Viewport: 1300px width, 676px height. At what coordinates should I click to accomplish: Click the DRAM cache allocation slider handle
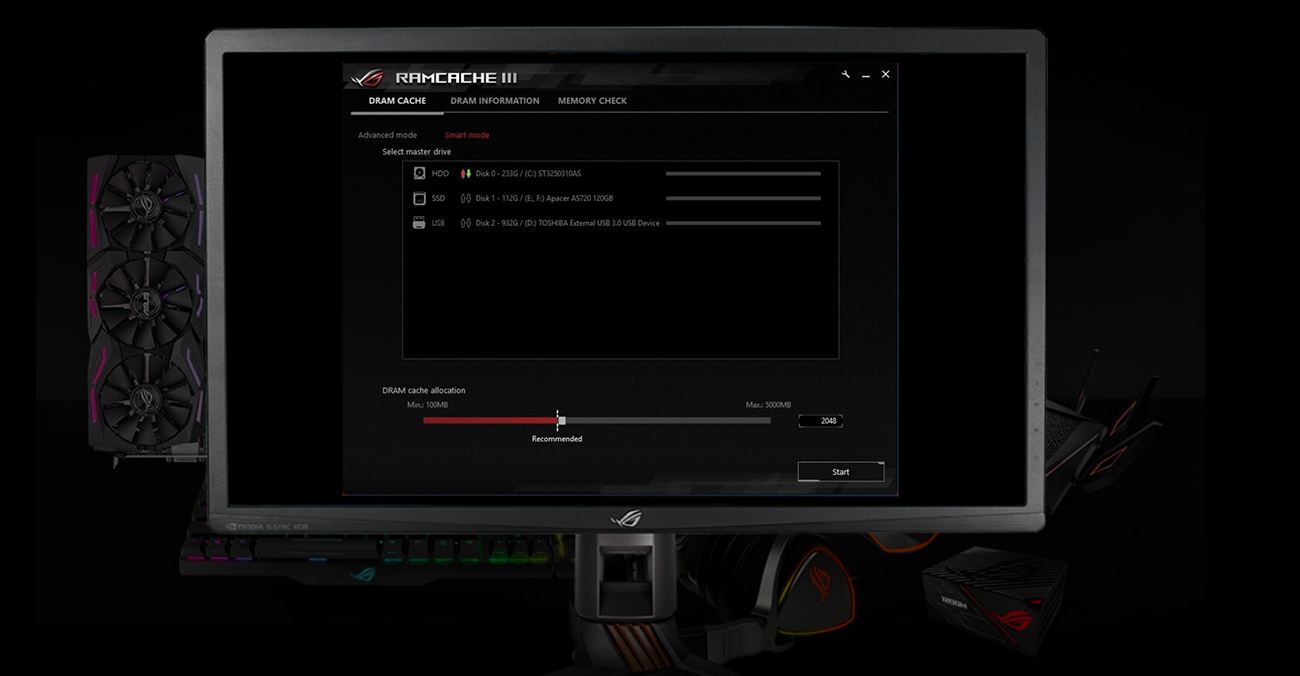pos(562,421)
